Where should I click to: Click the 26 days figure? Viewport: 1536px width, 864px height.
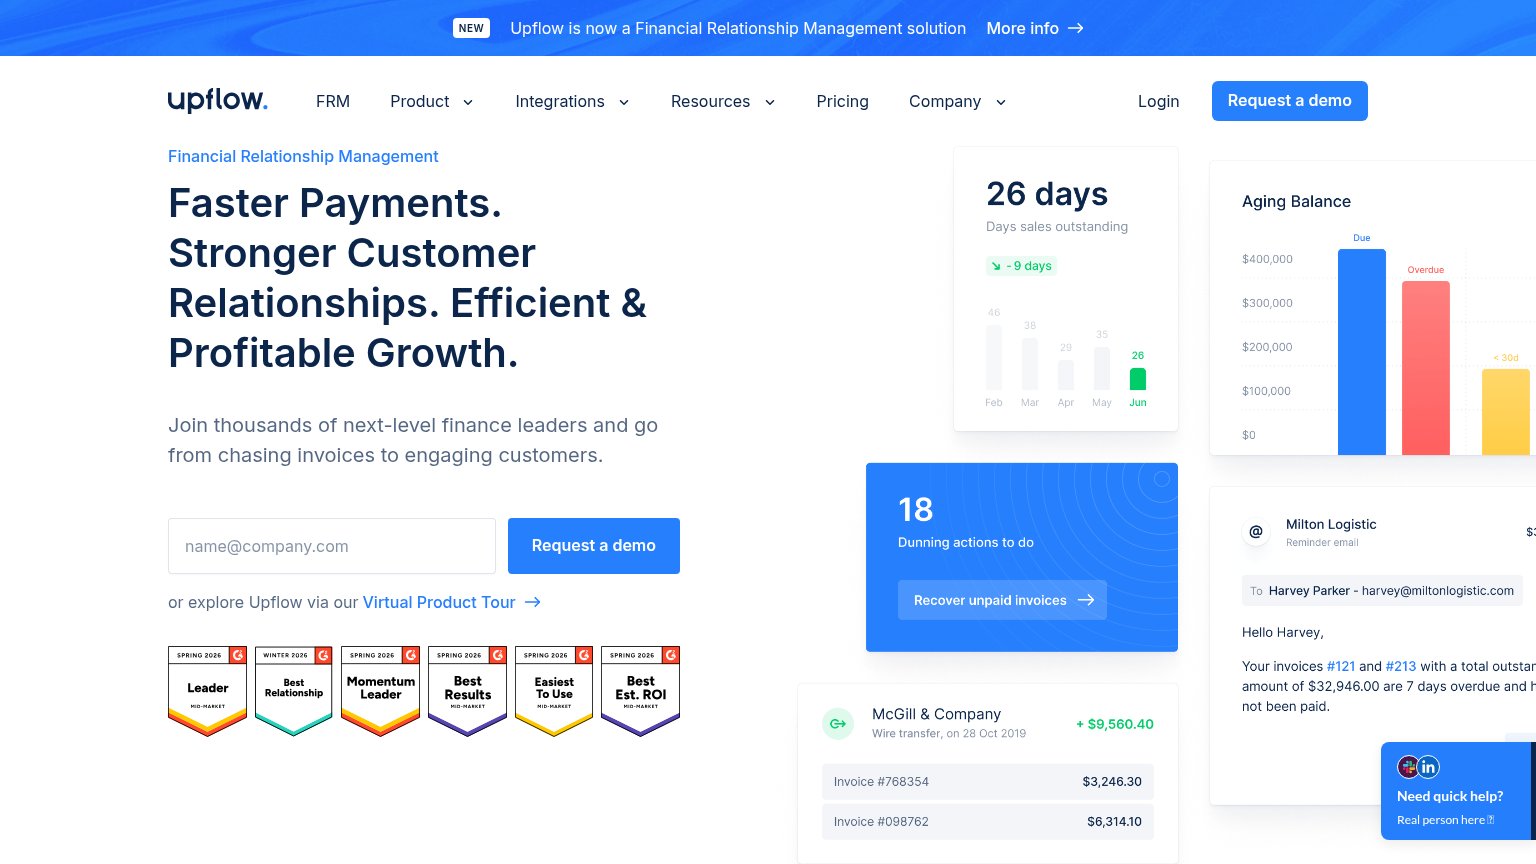(x=1047, y=193)
